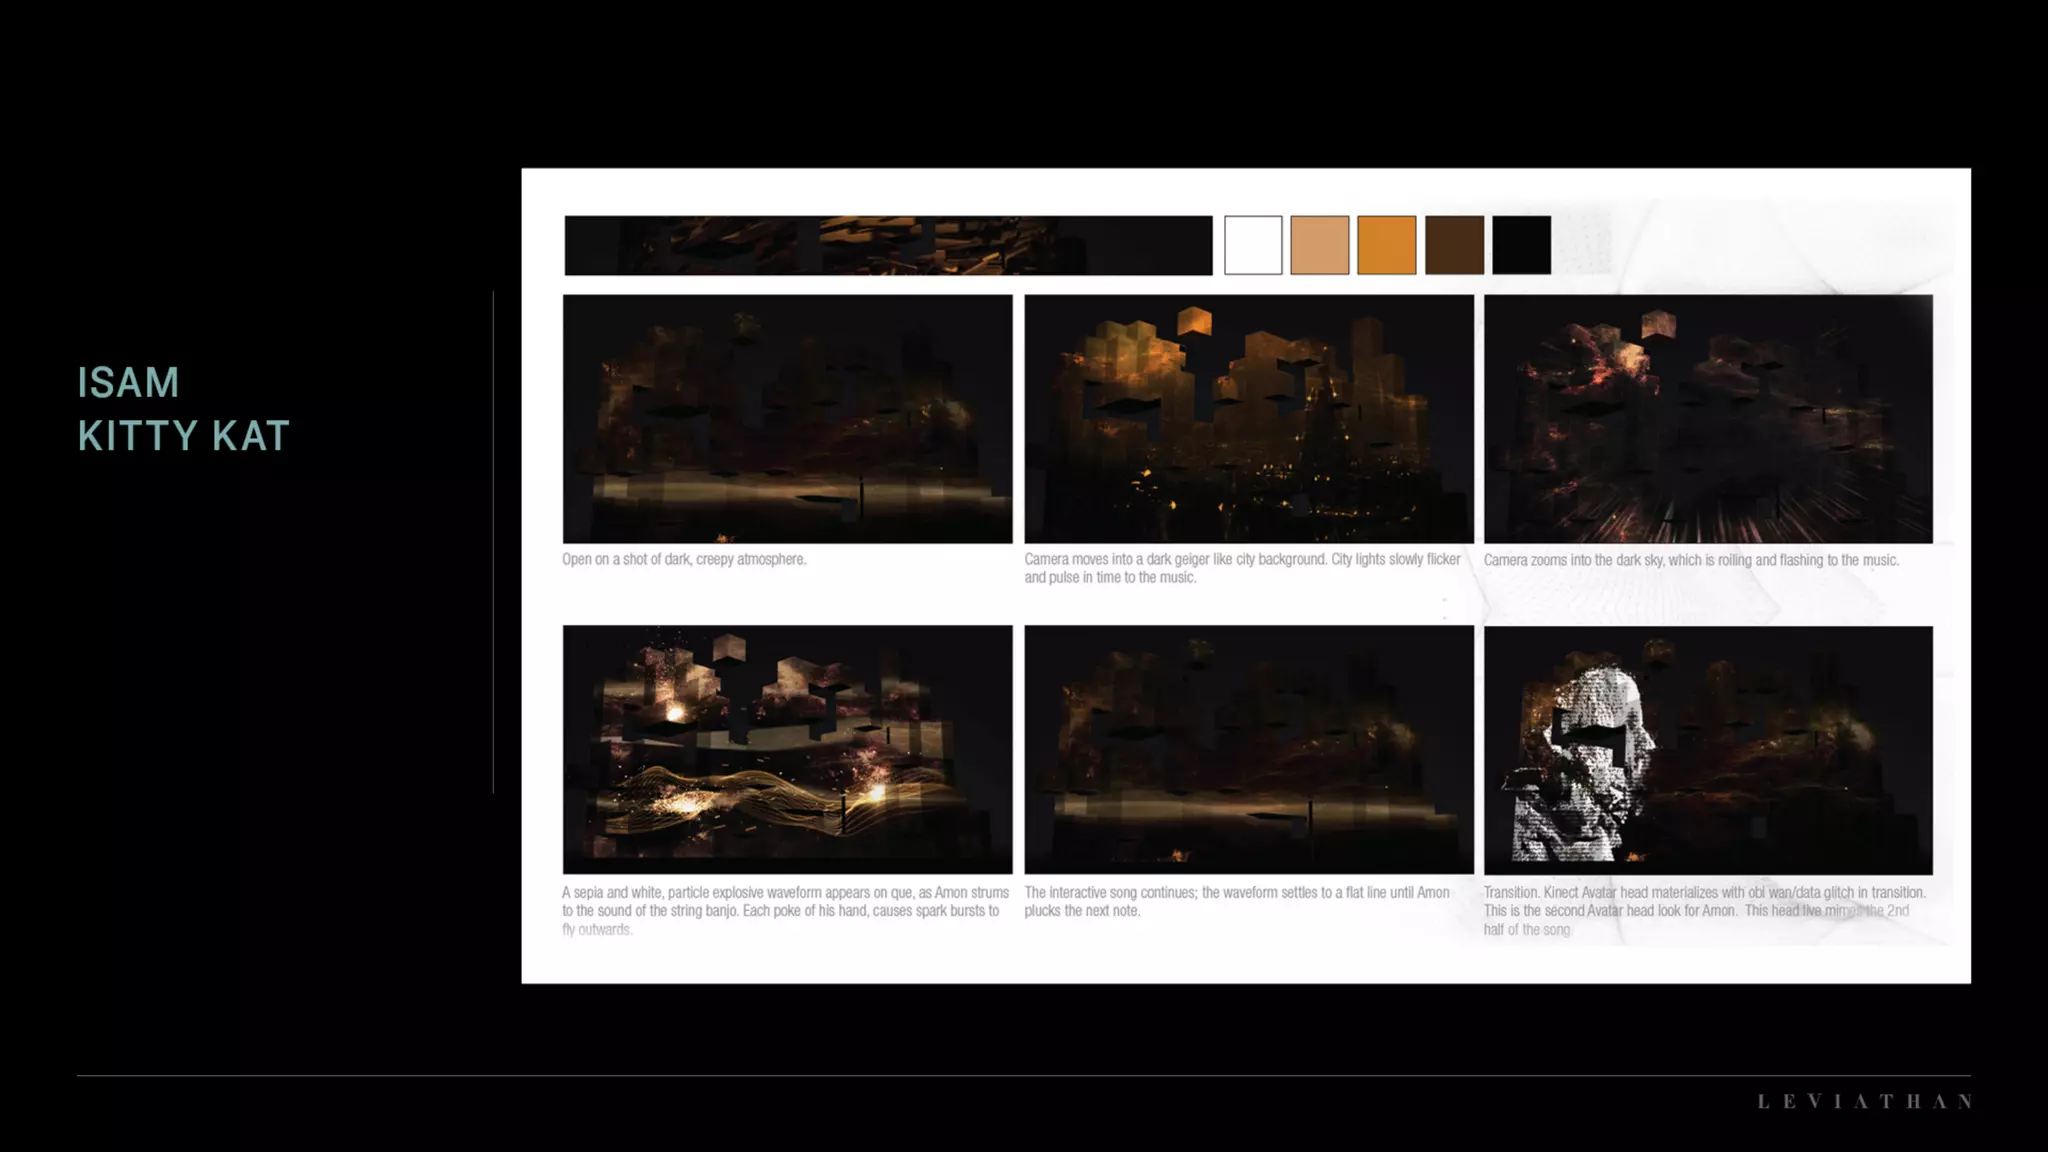2048x1152 pixels.
Task: Click the 'Camera zooms into the dark sky' caption
Action: click(x=1691, y=560)
